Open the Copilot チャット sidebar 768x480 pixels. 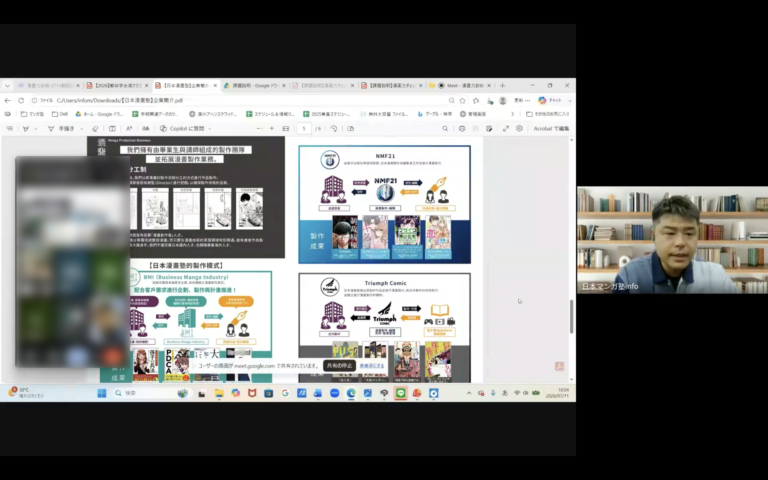pos(551,100)
